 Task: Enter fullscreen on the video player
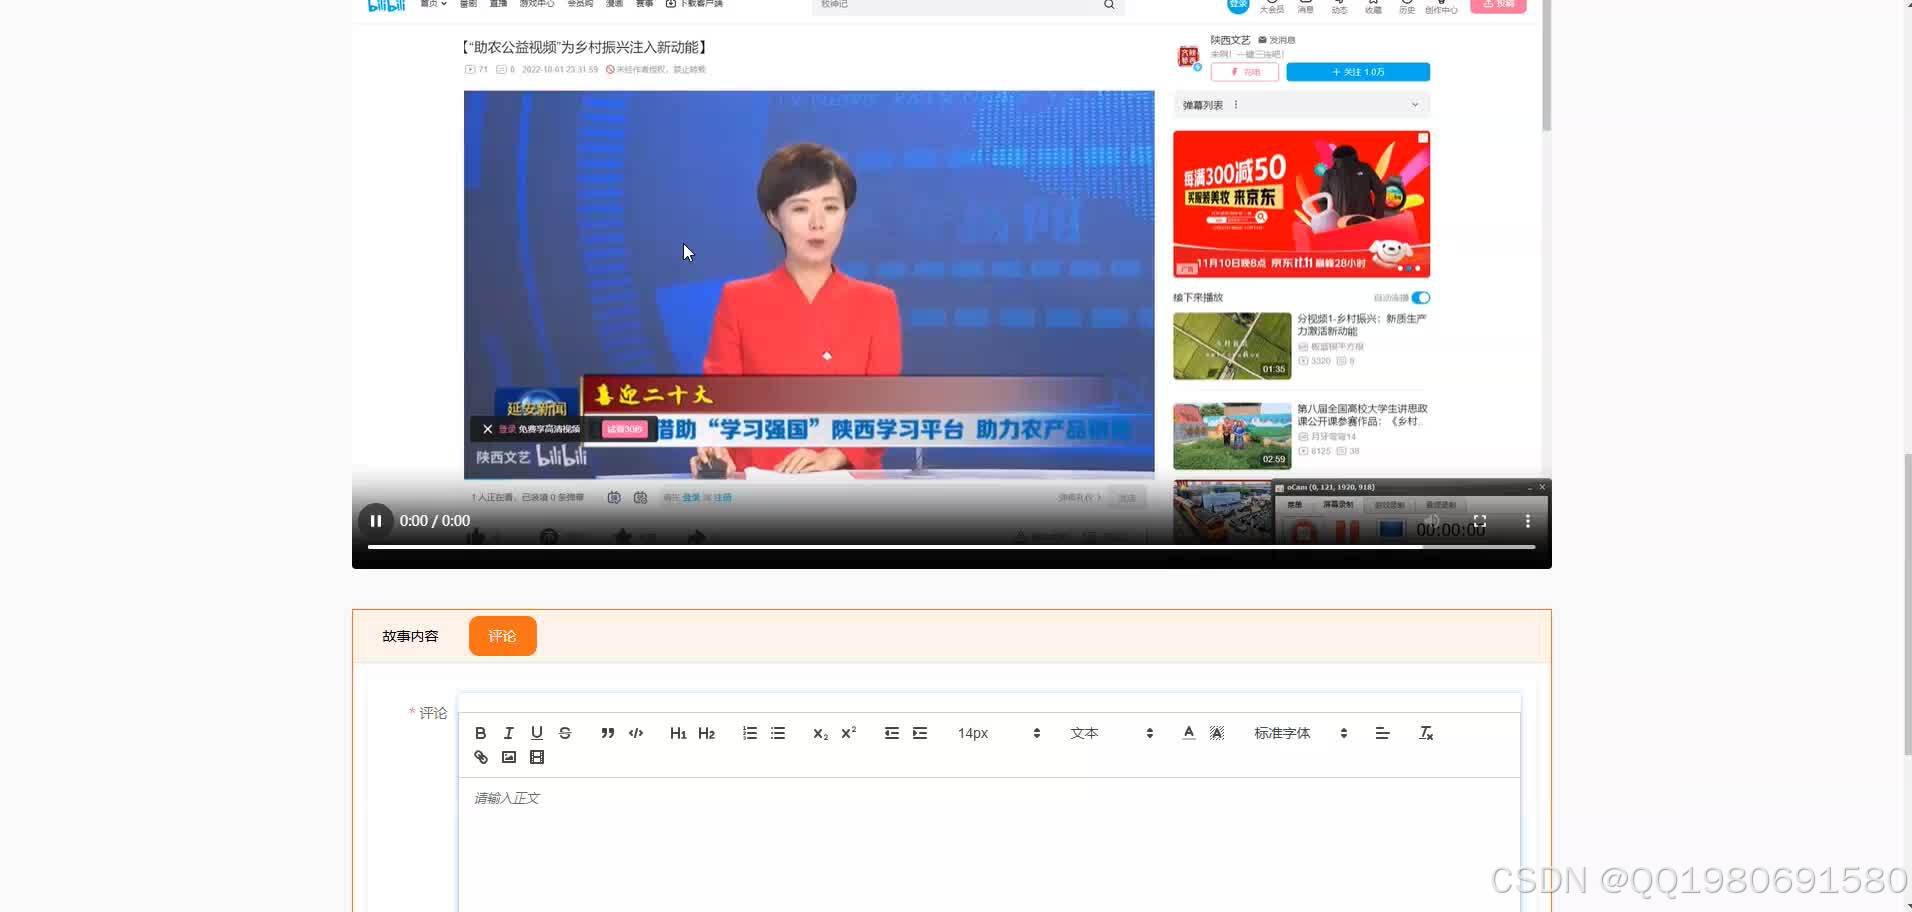click(1480, 521)
